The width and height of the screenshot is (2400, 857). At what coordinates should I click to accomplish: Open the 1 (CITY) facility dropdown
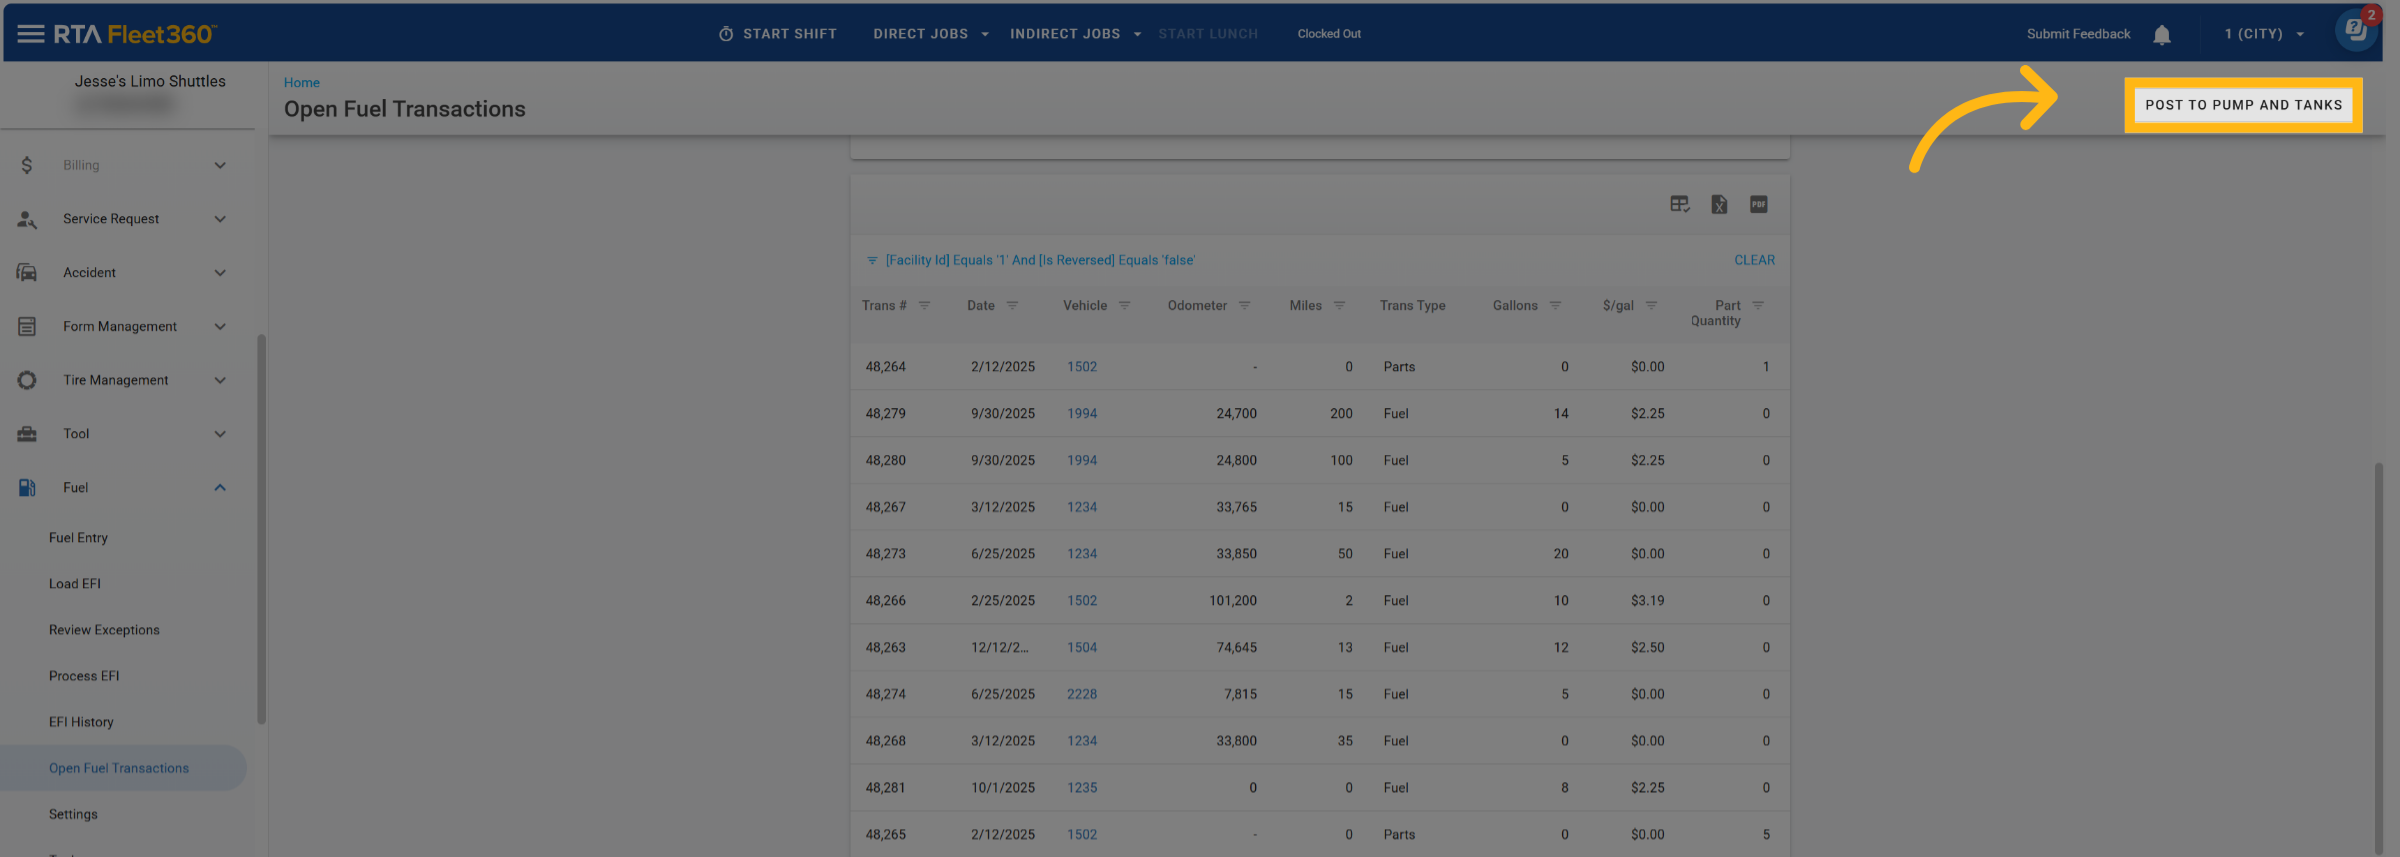(2264, 34)
